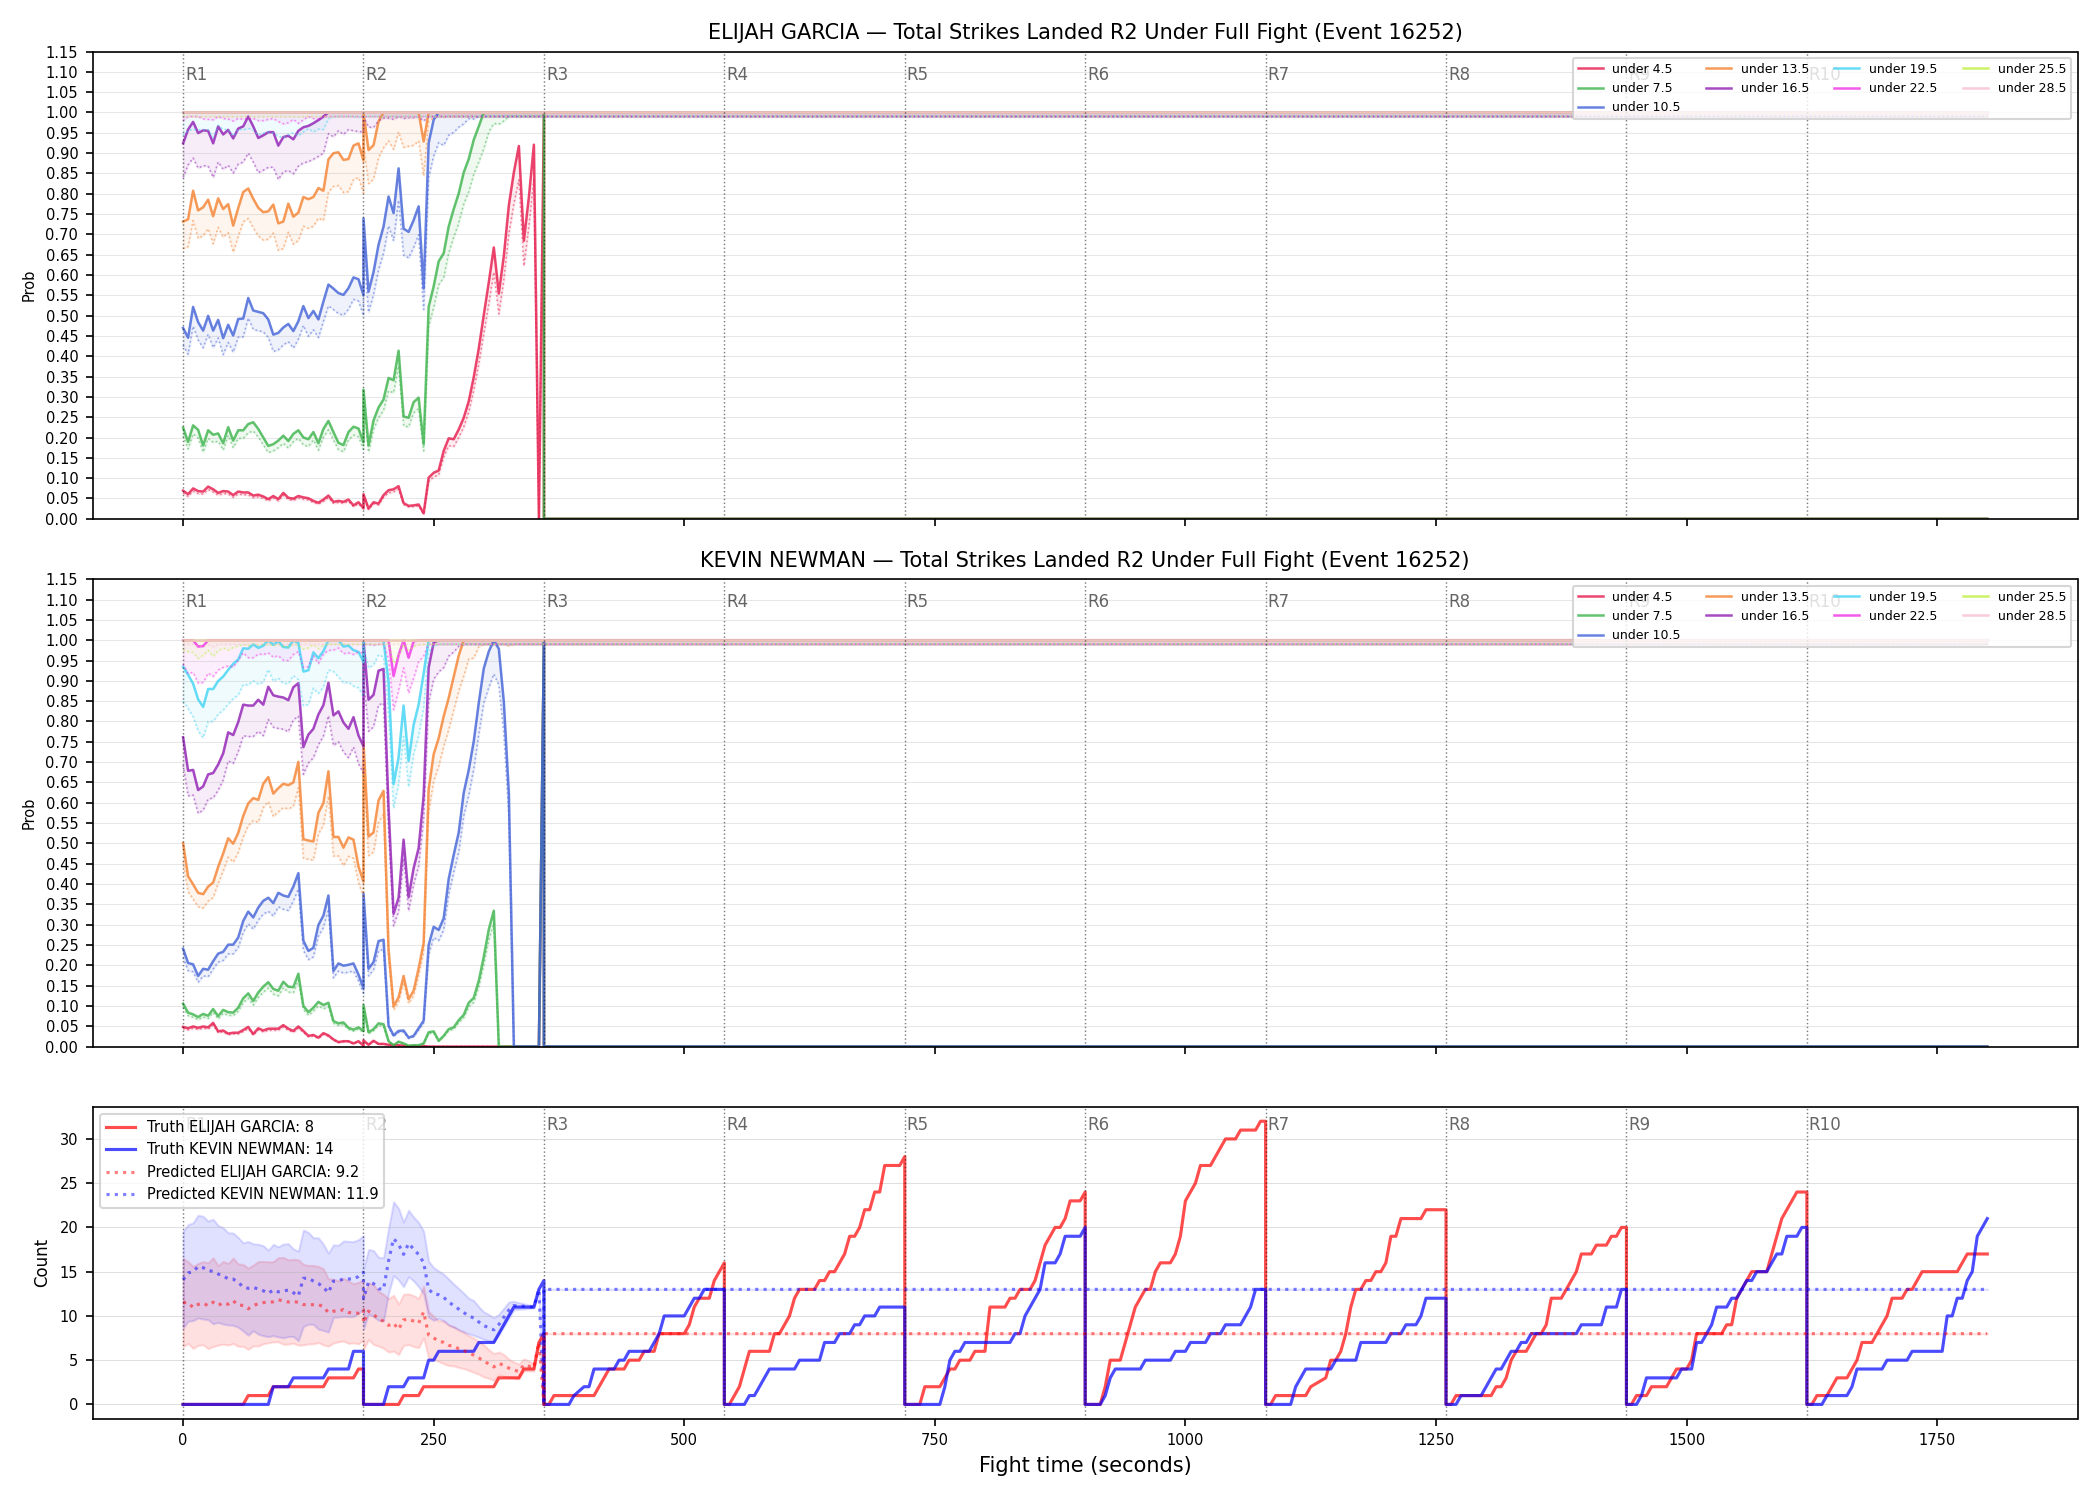The height and width of the screenshot is (1500, 2100).
Task: Click R3 round marker in the Count chart
Action: tap(557, 1124)
